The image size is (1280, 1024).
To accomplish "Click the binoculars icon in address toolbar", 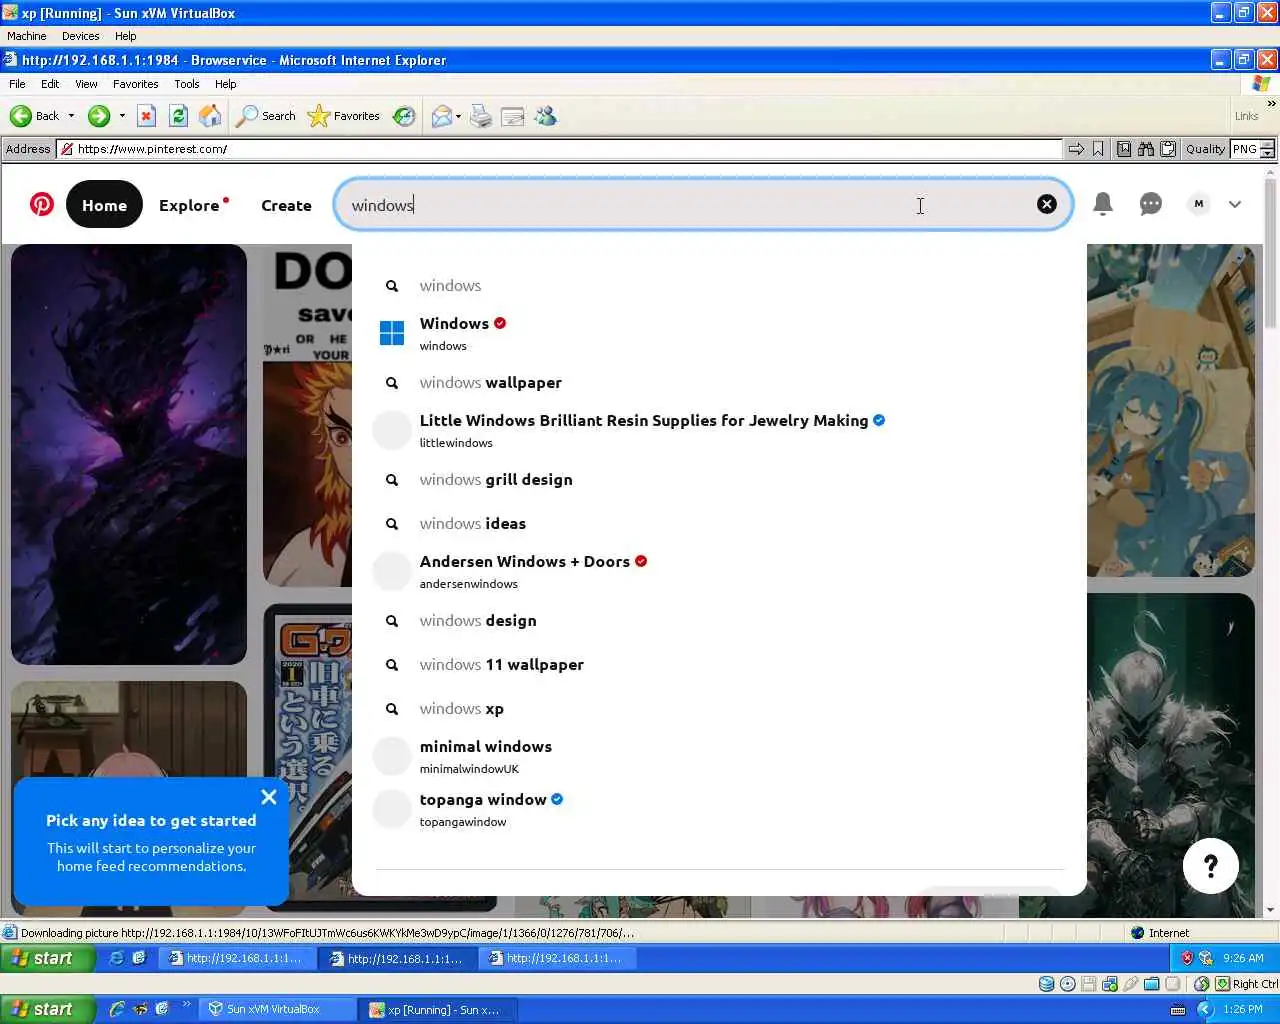I will tap(1146, 149).
